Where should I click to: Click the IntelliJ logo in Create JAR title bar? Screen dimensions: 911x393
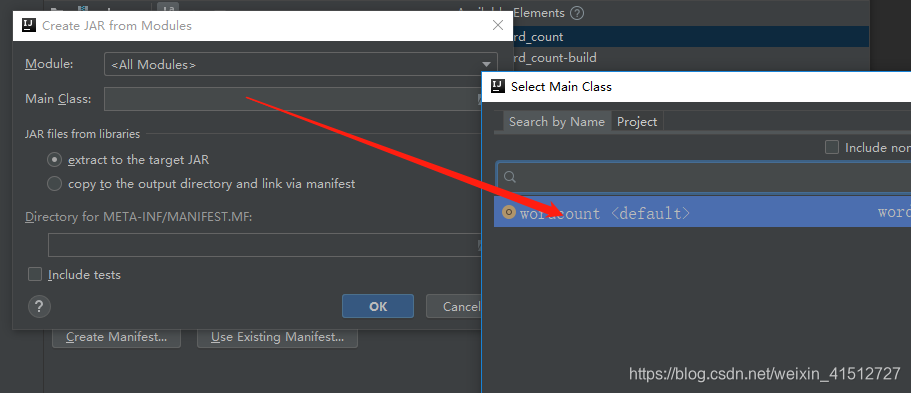(x=29, y=25)
